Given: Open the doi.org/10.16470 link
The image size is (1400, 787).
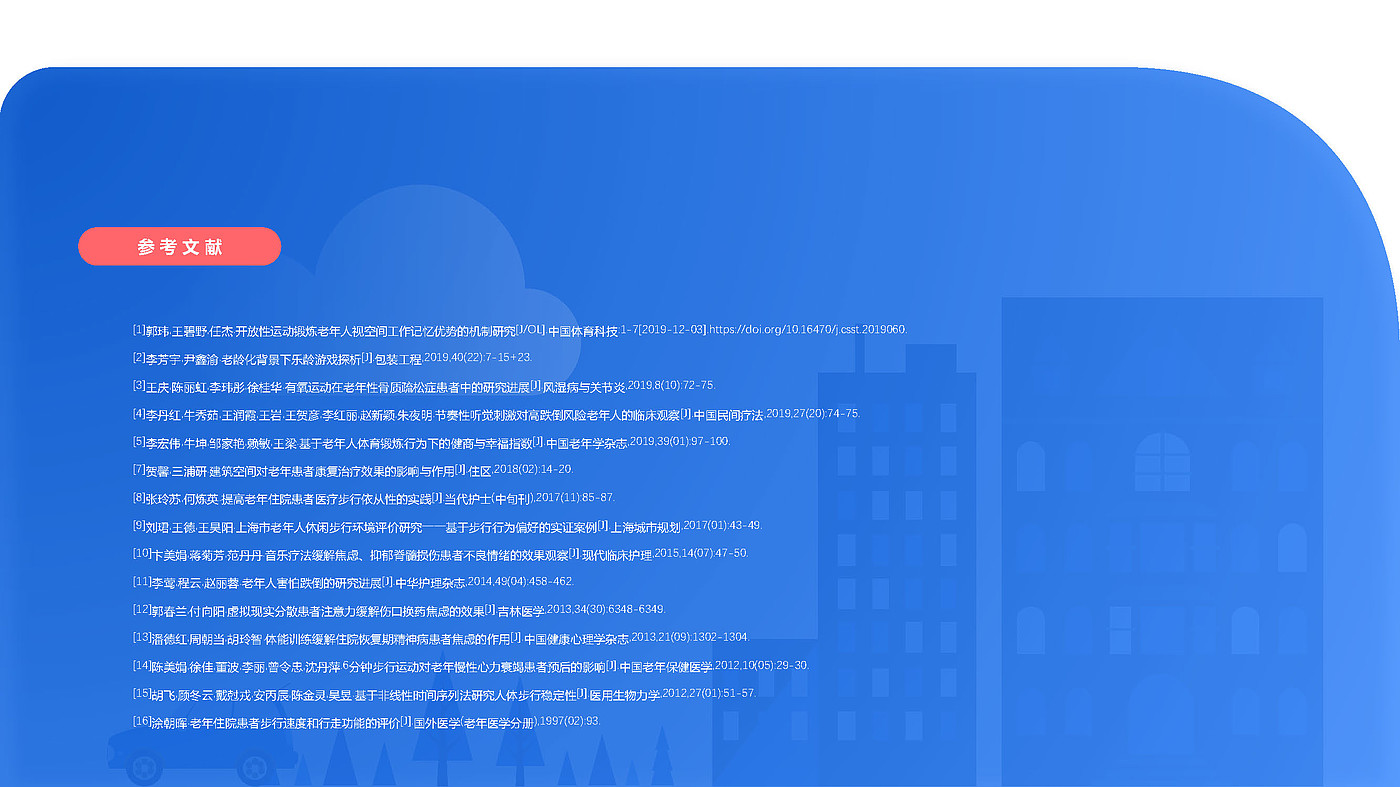Looking at the screenshot, I should coord(808,330).
